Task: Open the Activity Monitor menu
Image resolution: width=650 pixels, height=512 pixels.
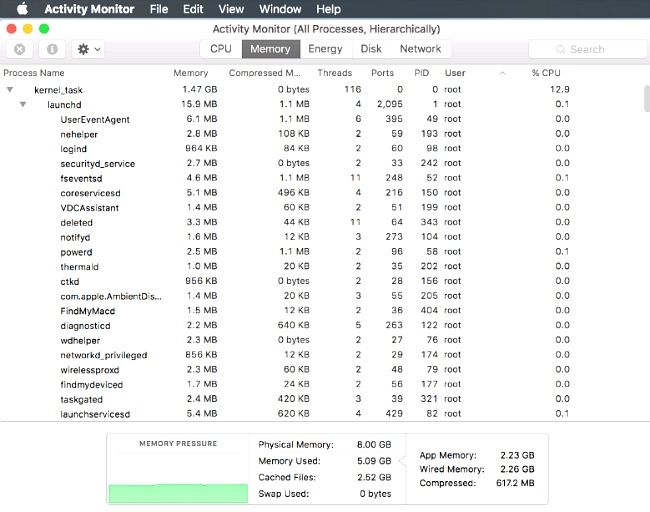Action: (x=89, y=9)
